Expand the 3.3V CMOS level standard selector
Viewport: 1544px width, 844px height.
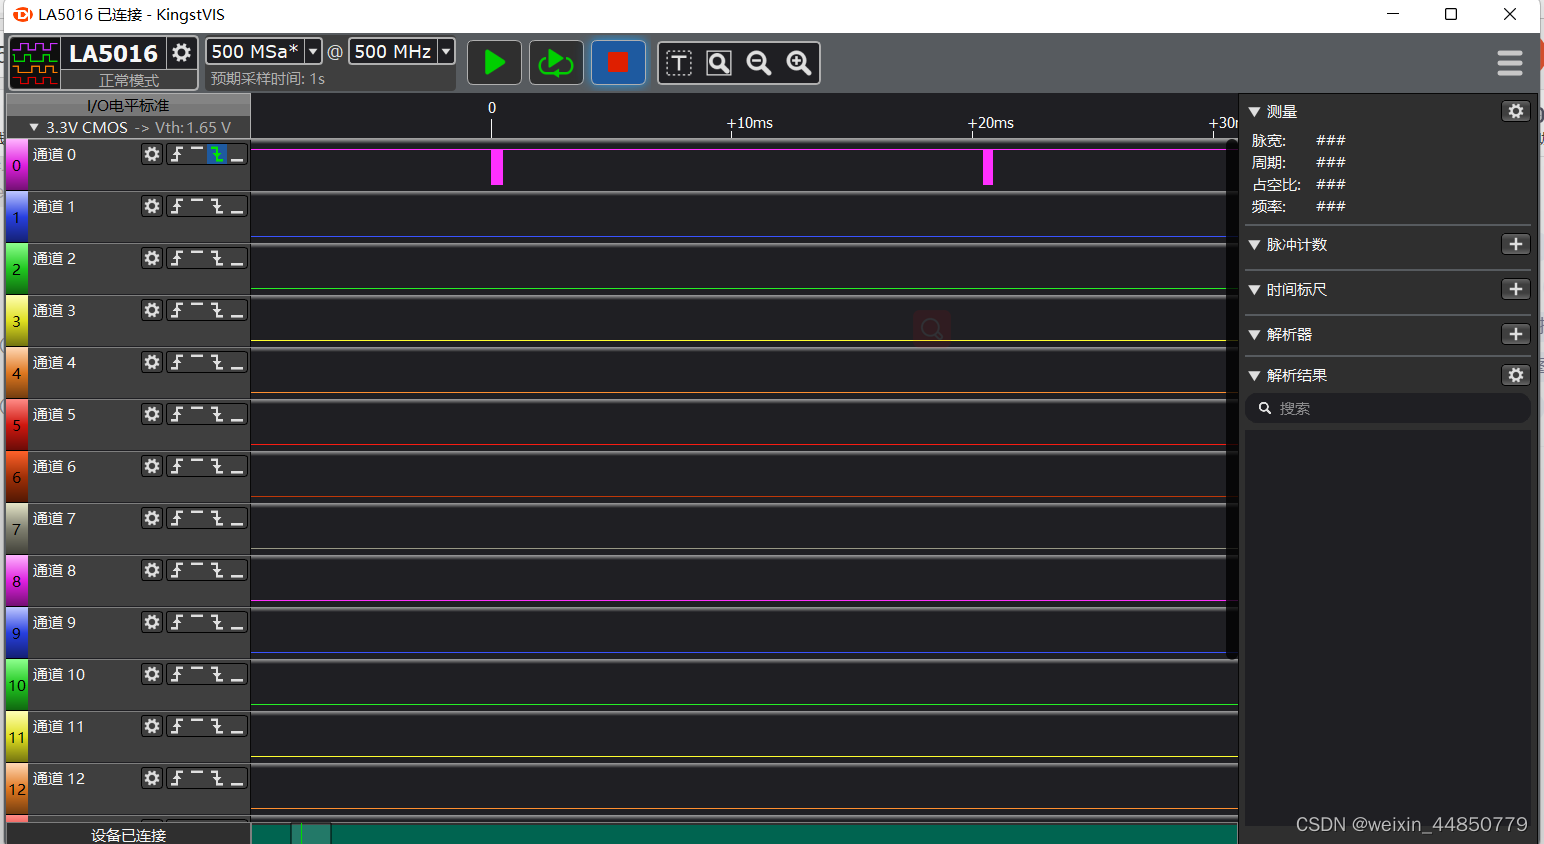click(x=128, y=127)
